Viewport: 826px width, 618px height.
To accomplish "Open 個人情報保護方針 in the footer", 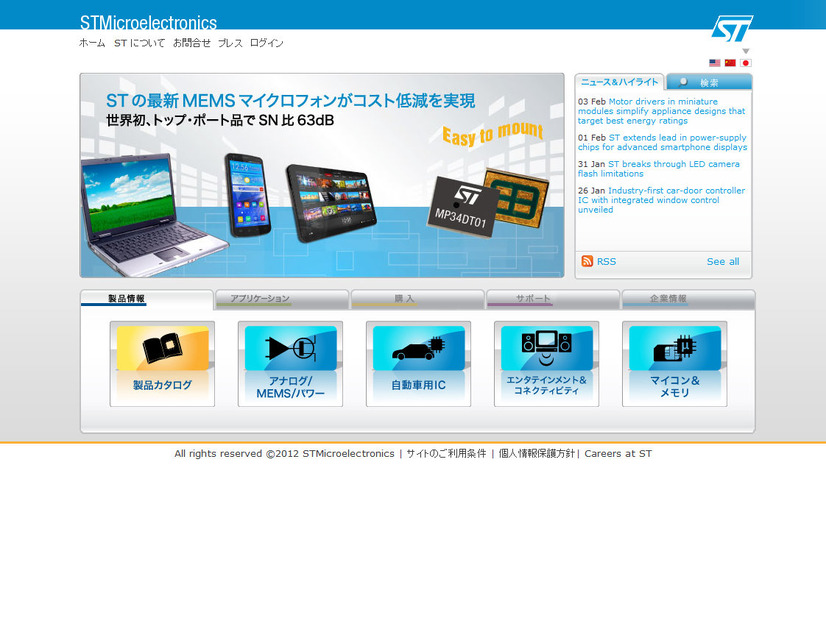I will coord(536,454).
